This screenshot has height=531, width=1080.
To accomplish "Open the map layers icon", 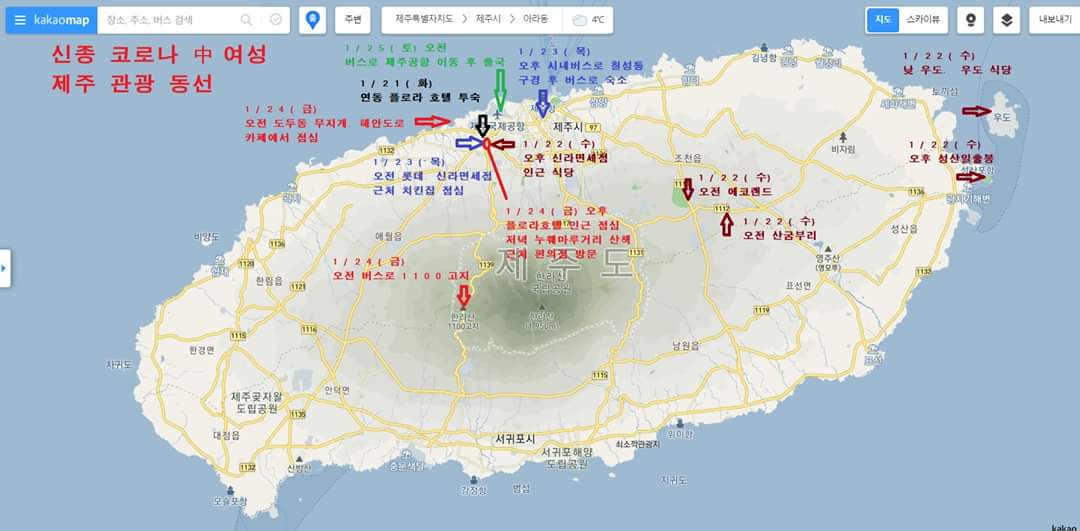I will click(1007, 20).
